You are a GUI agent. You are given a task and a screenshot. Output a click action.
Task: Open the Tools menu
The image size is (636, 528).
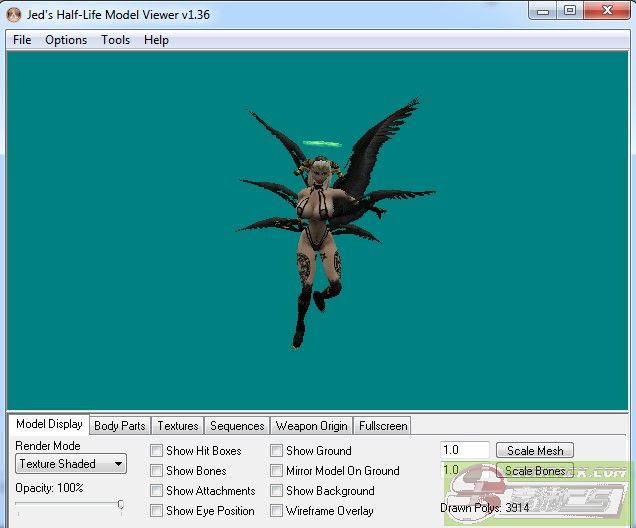115,40
